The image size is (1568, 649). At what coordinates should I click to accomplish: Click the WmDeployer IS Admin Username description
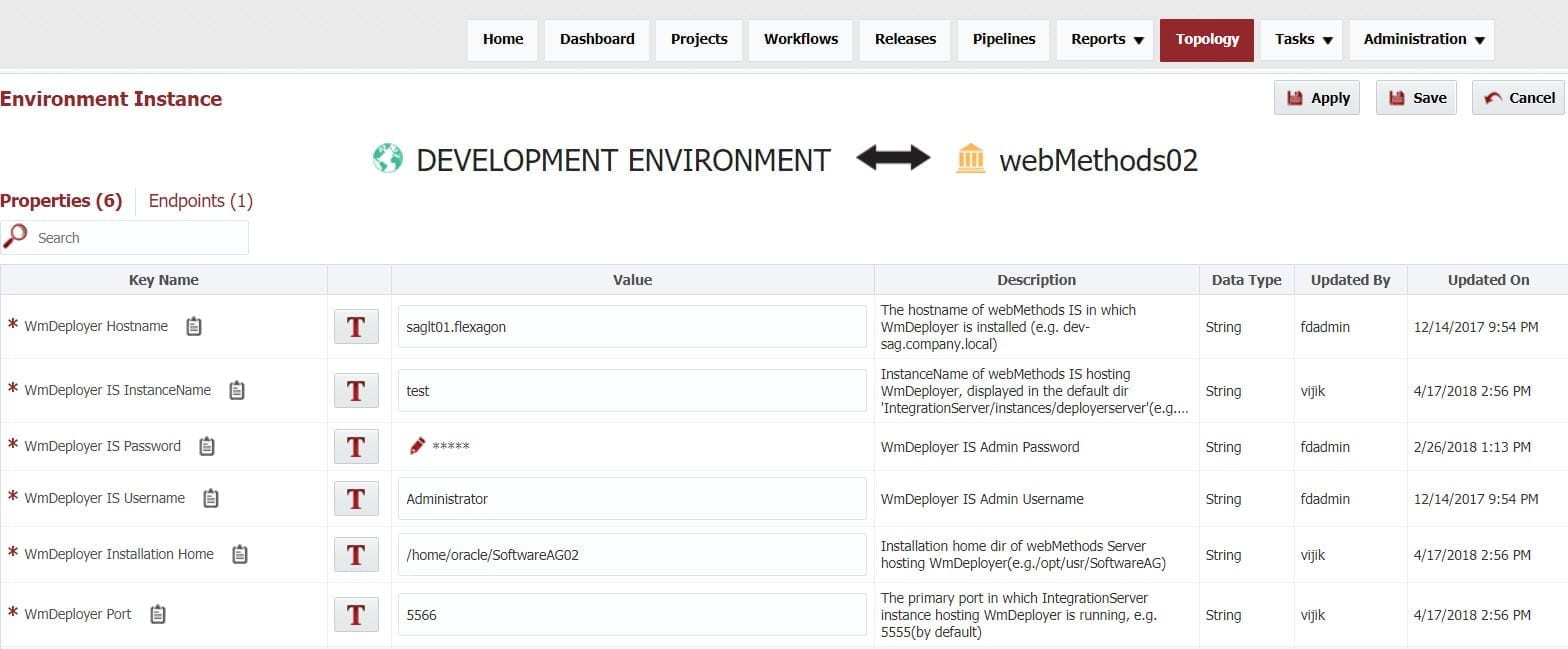[x=982, y=499]
